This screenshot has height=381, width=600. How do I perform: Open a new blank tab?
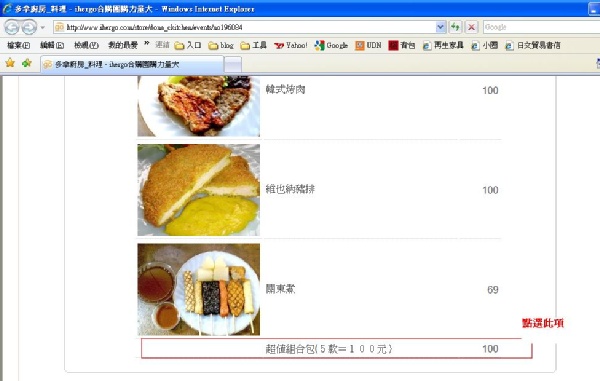tap(233, 64)
